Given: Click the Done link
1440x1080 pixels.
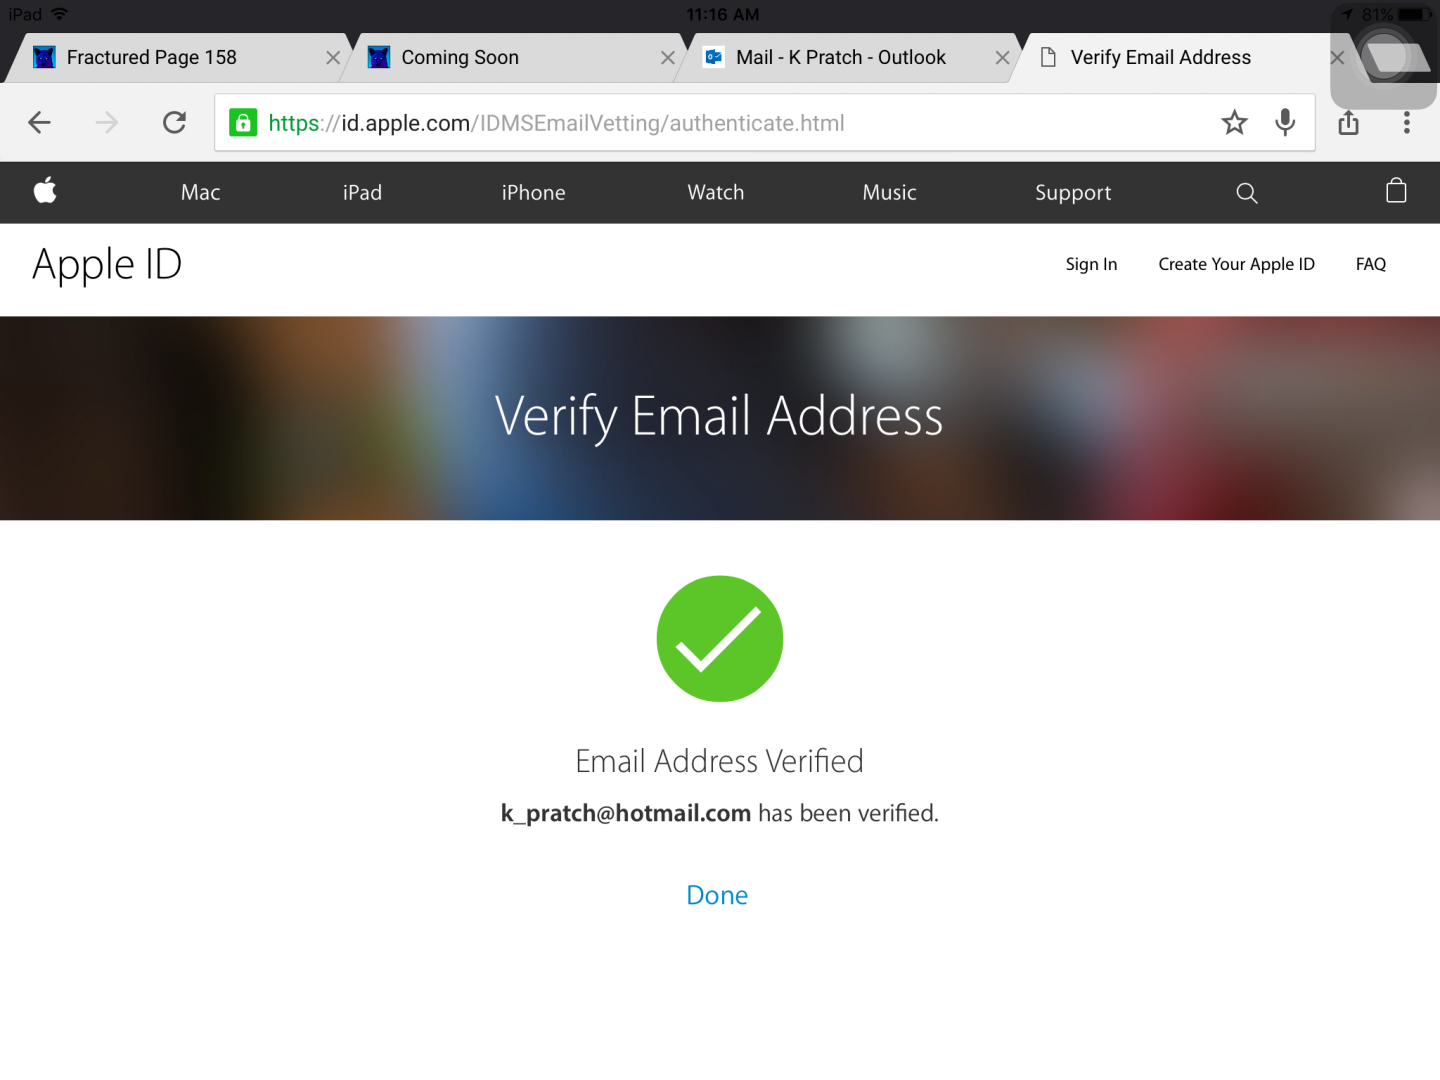Looking at the screenshot, I should tap(717, 895).
